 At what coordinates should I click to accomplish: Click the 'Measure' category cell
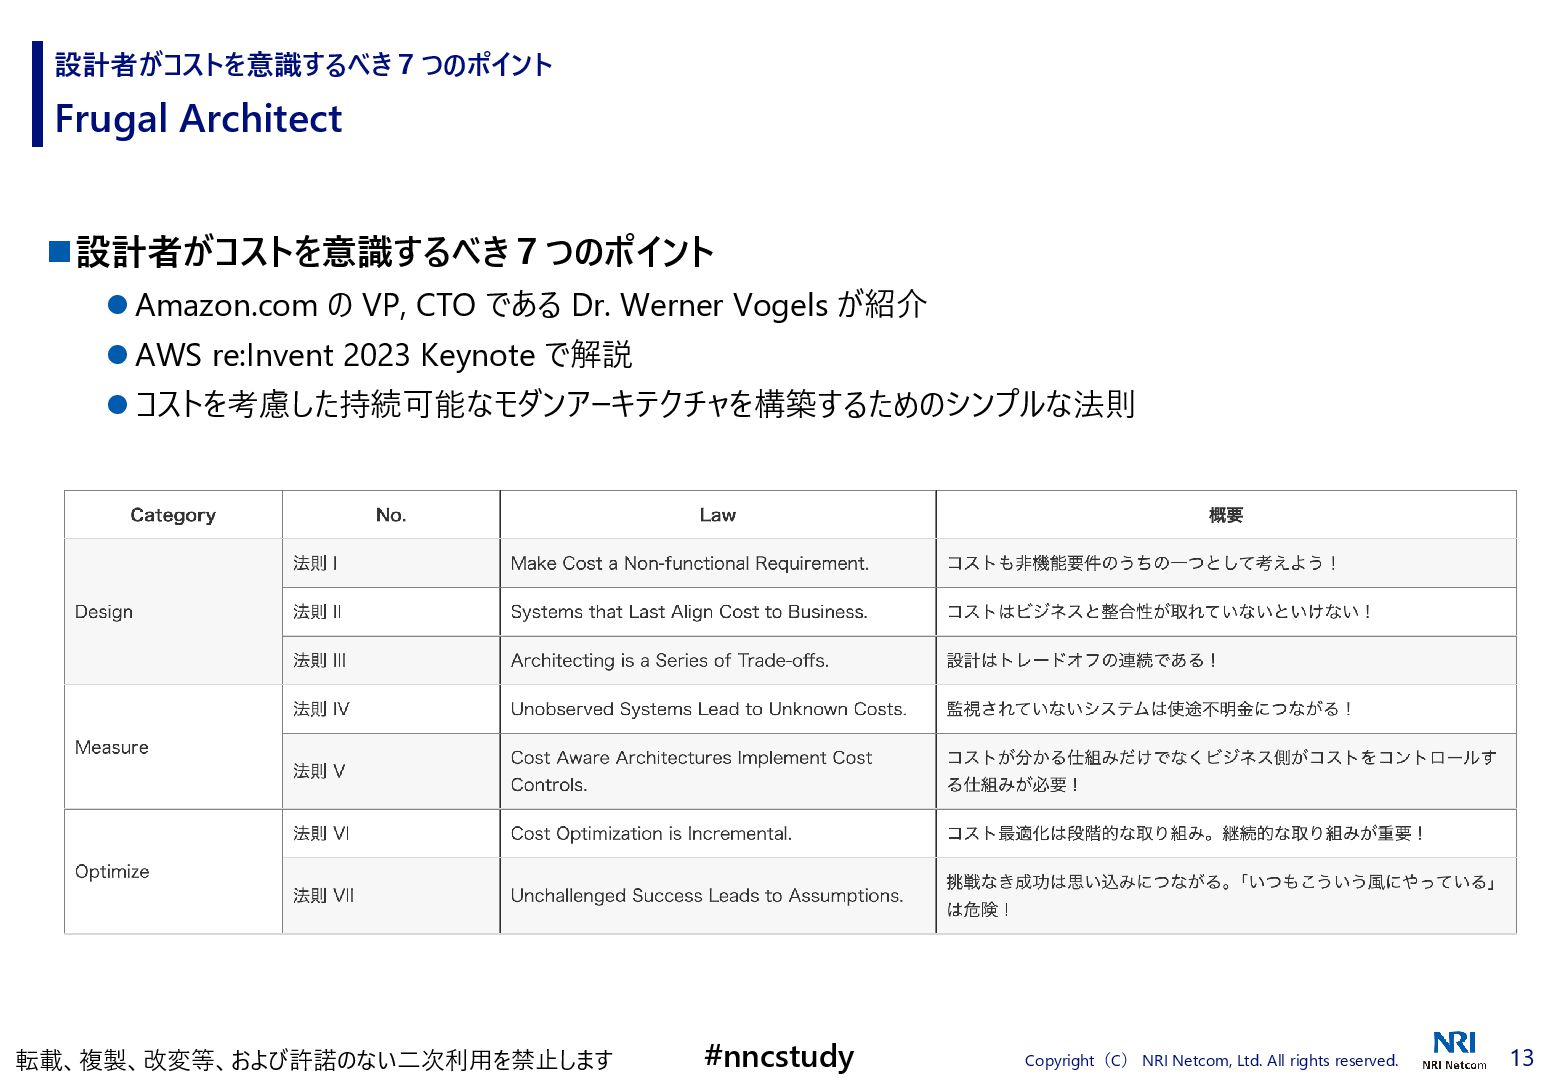click(173, 747)
